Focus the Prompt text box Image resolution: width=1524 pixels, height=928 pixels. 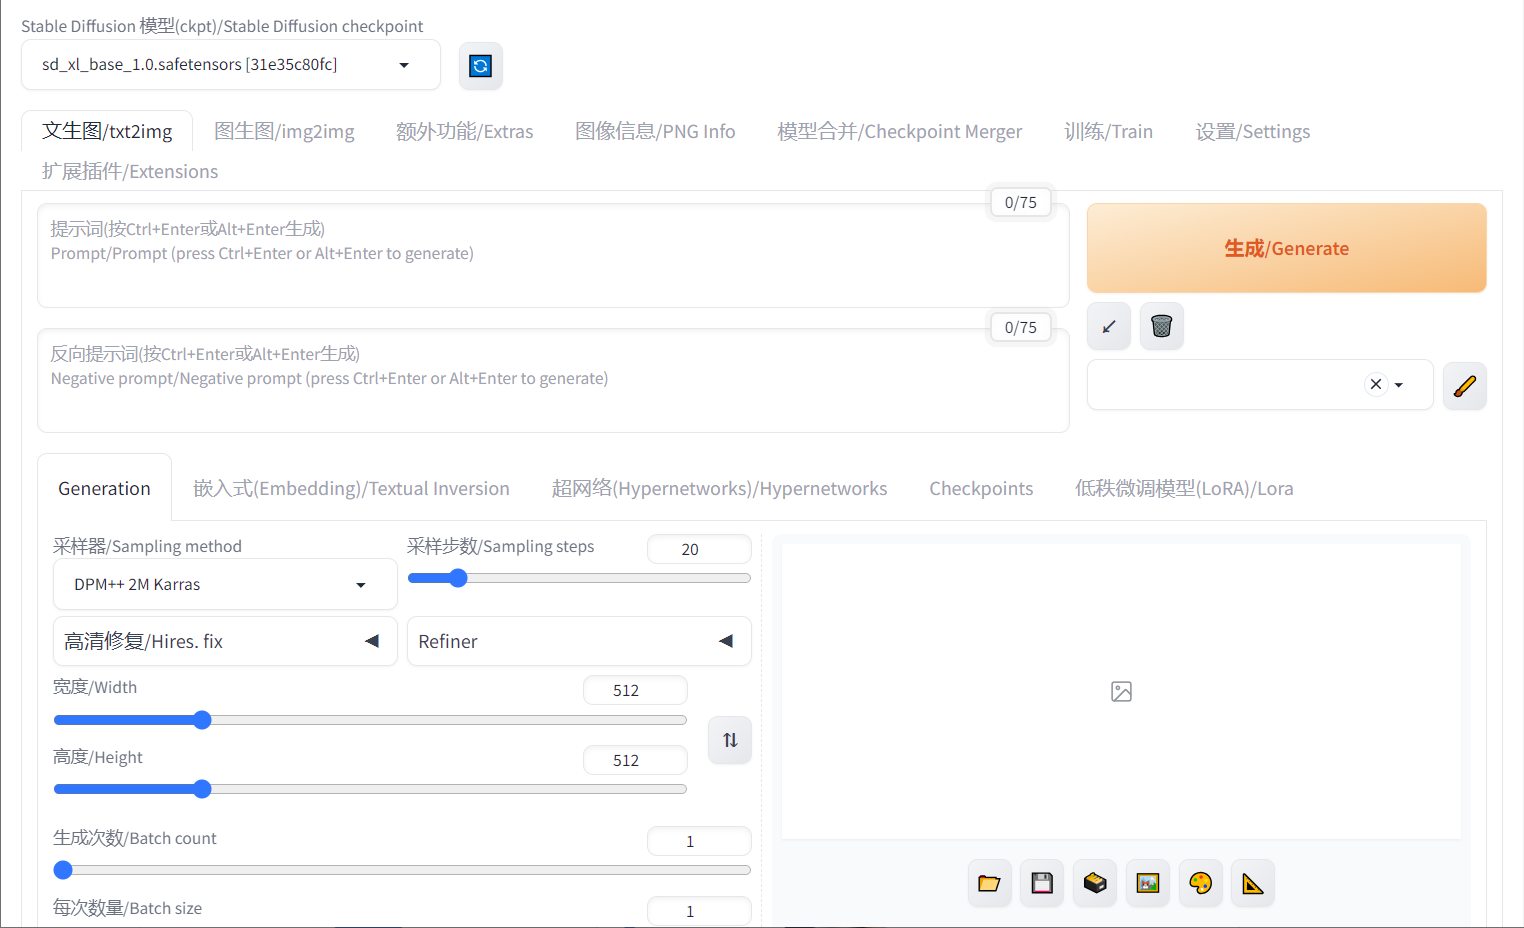[553, 256]
